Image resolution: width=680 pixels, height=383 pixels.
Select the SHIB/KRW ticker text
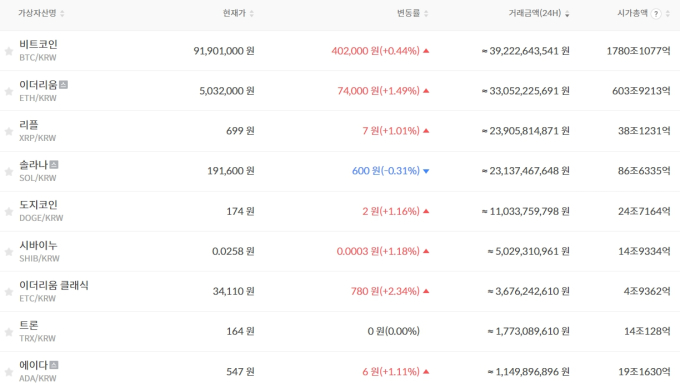tap(39, 259)
